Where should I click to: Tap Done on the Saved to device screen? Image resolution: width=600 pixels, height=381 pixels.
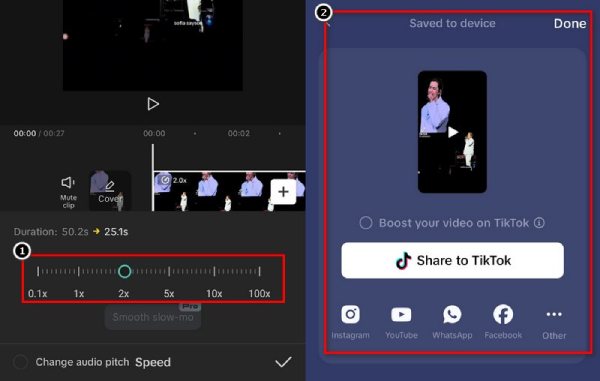click(x=570, y=24)
